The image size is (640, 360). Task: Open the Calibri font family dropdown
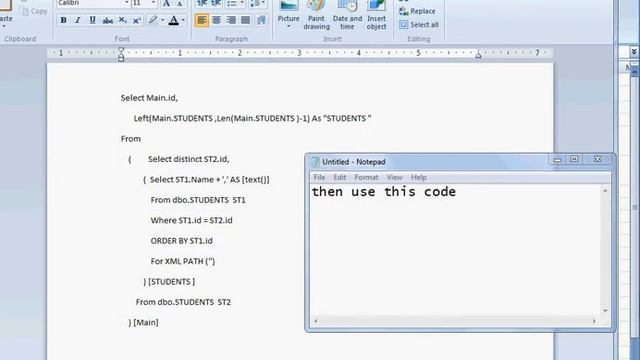127,3
